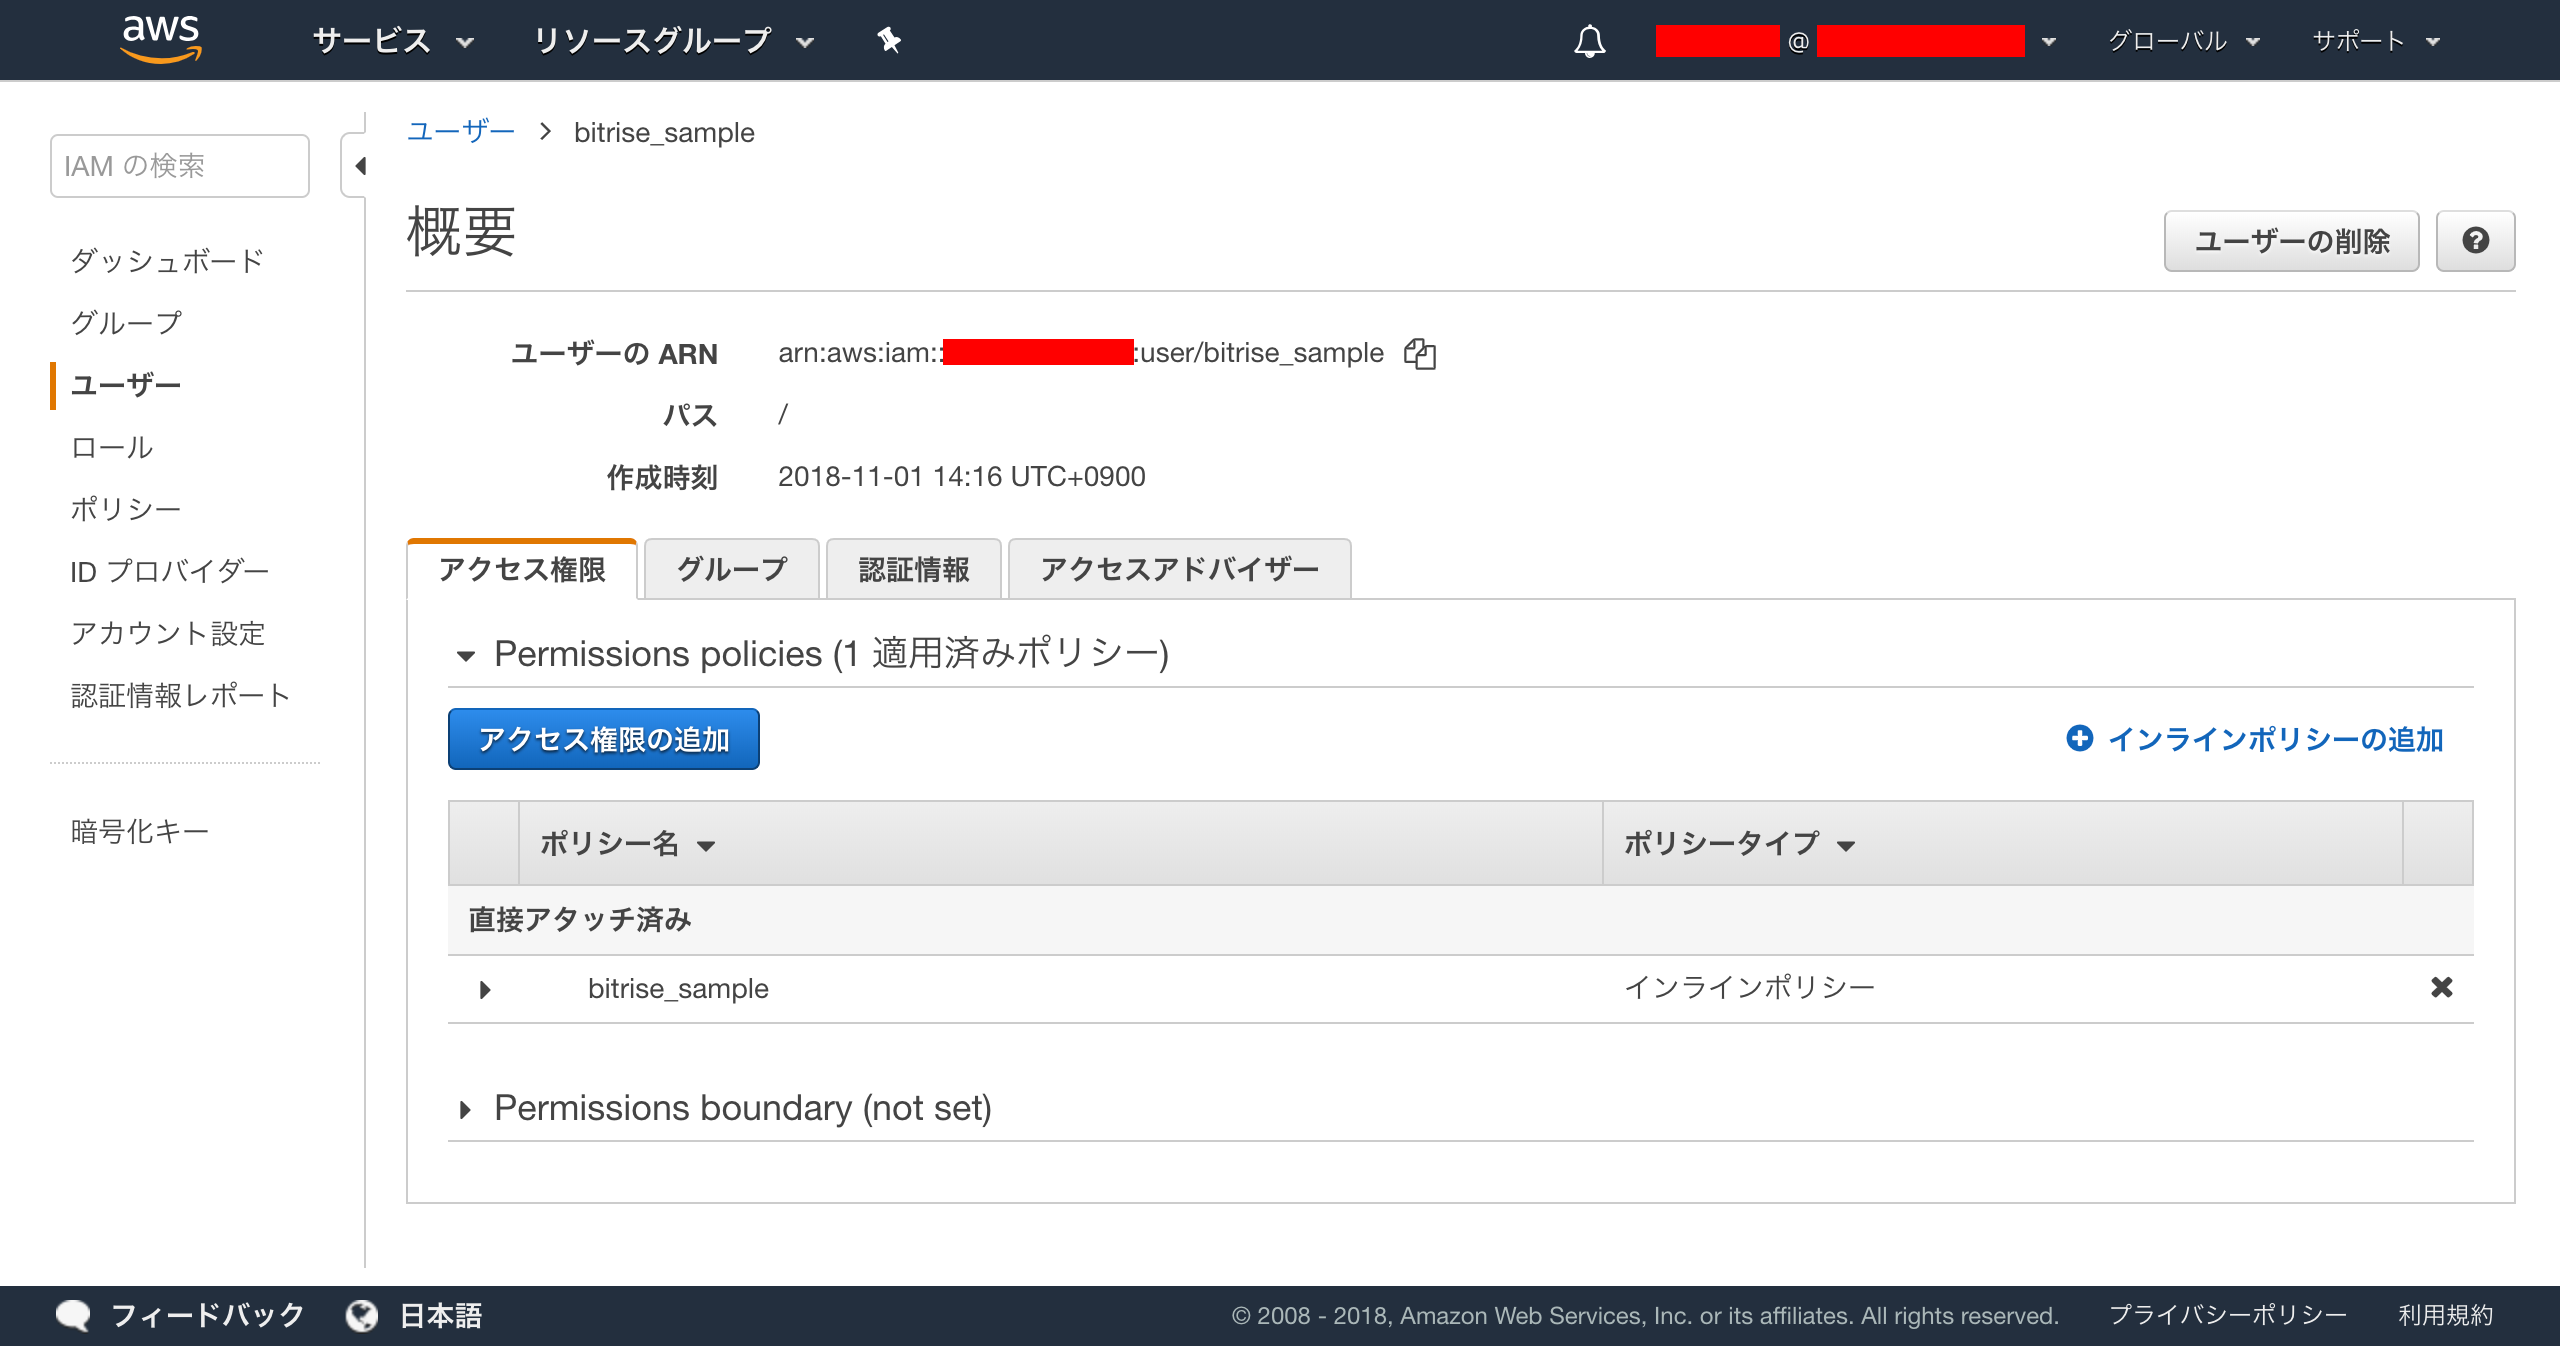The height and width of the screenshot is (1346, 2560).
Task: Open 暗号化キー in the sidebar
Action: point(140,831)
